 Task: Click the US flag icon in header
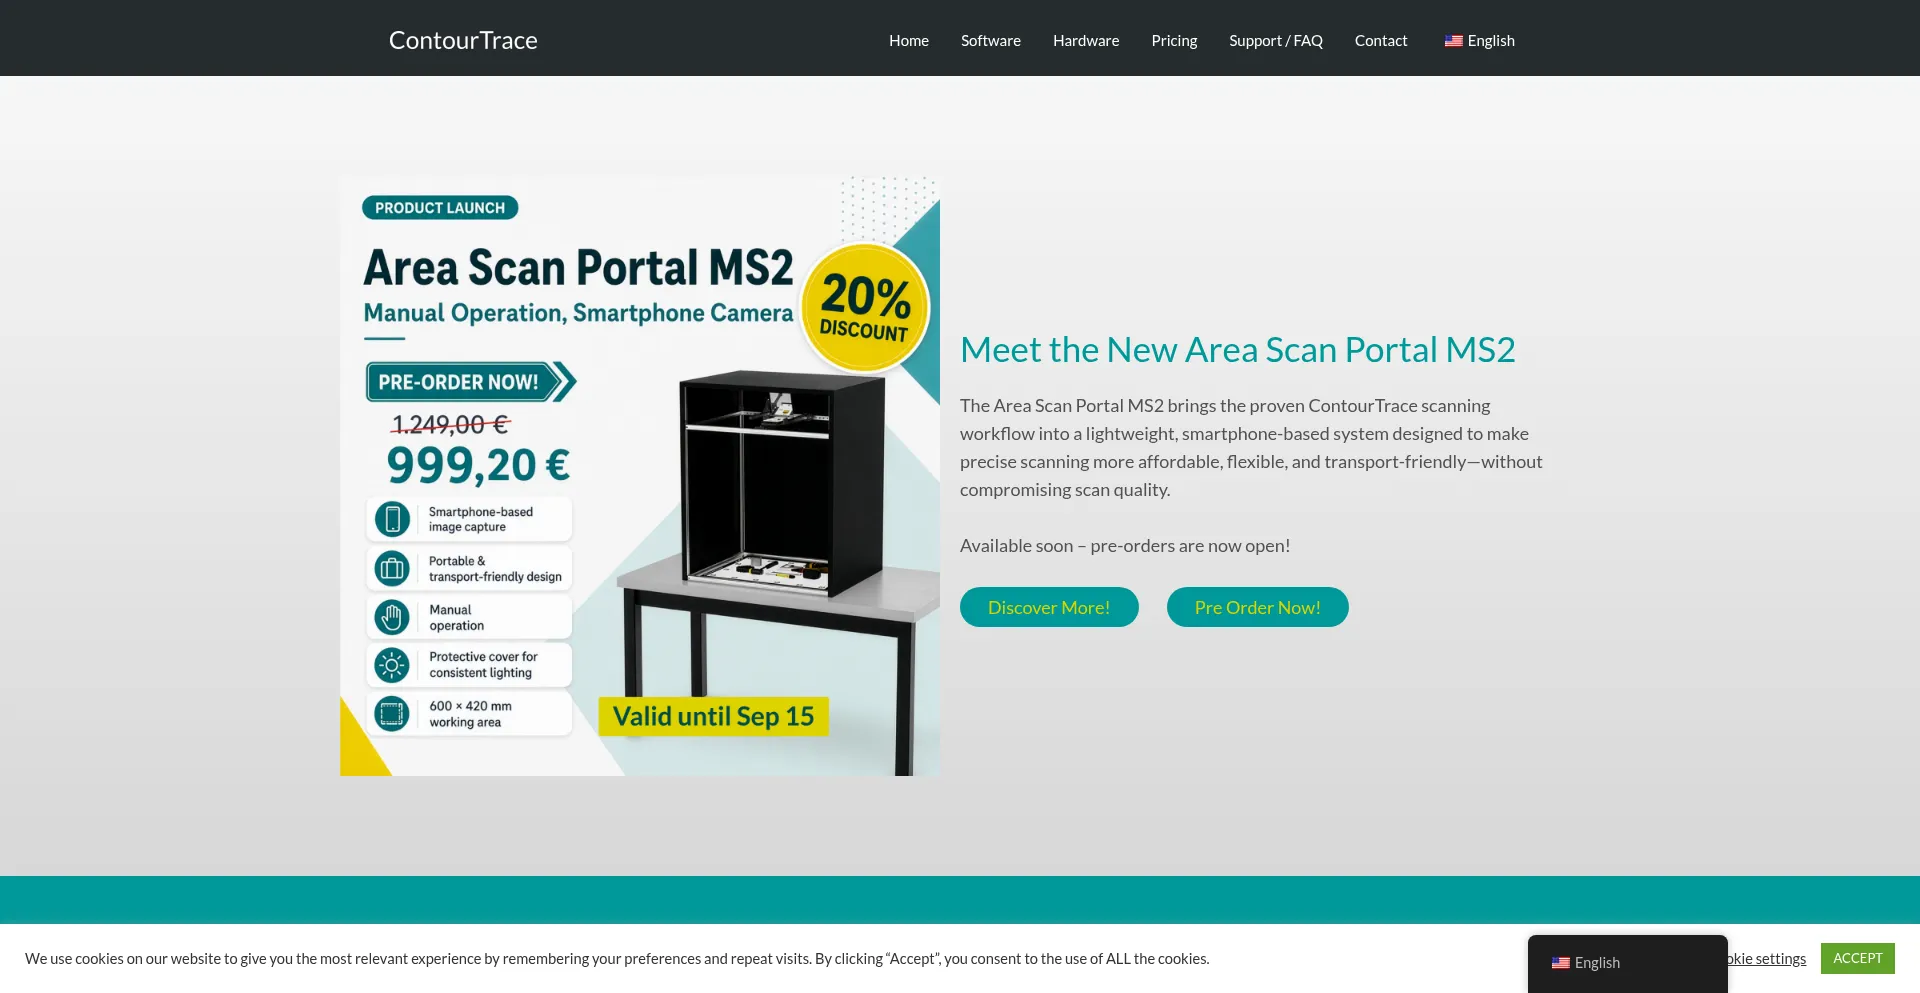(x=1454, y=41)
